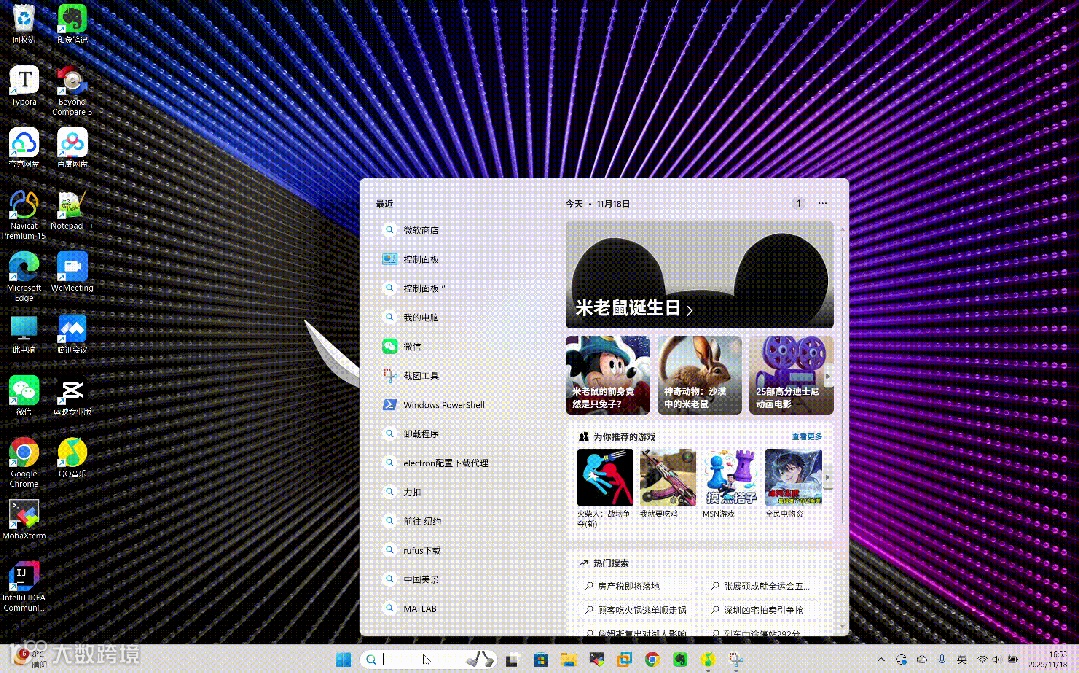Launch Typora from the desktop

point(24,85)
